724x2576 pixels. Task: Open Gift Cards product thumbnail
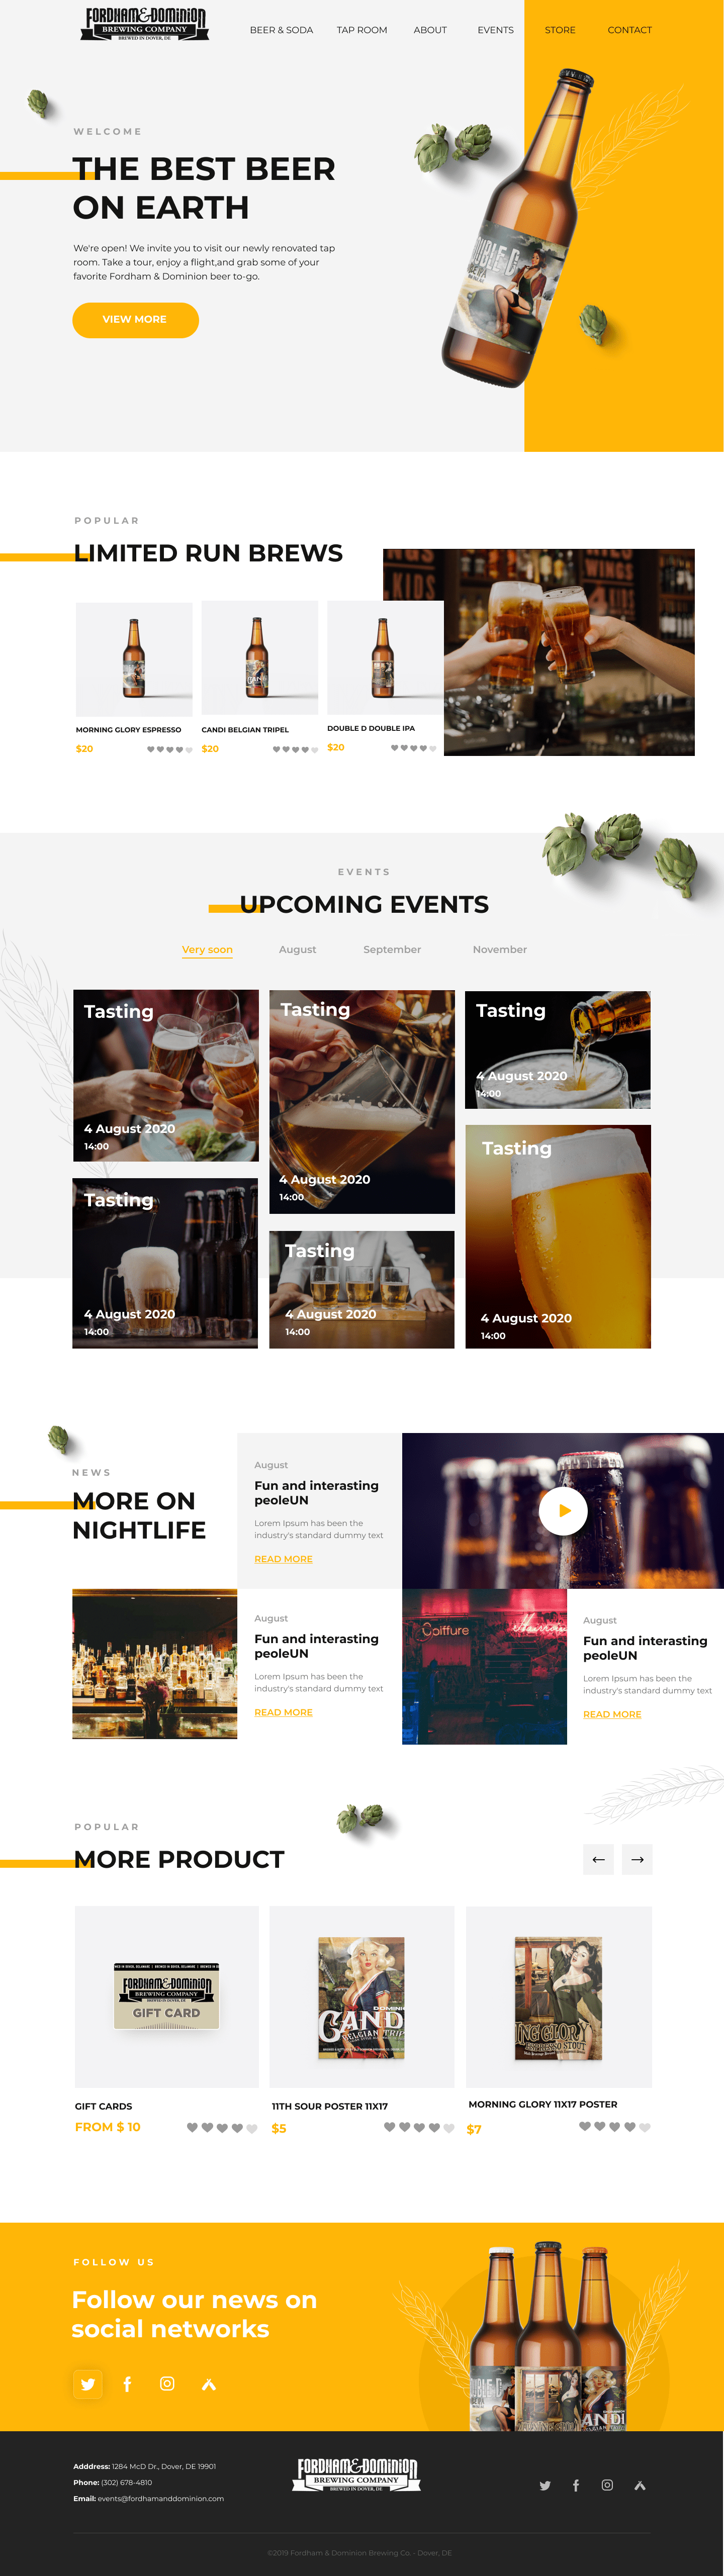coord(167,1996)
